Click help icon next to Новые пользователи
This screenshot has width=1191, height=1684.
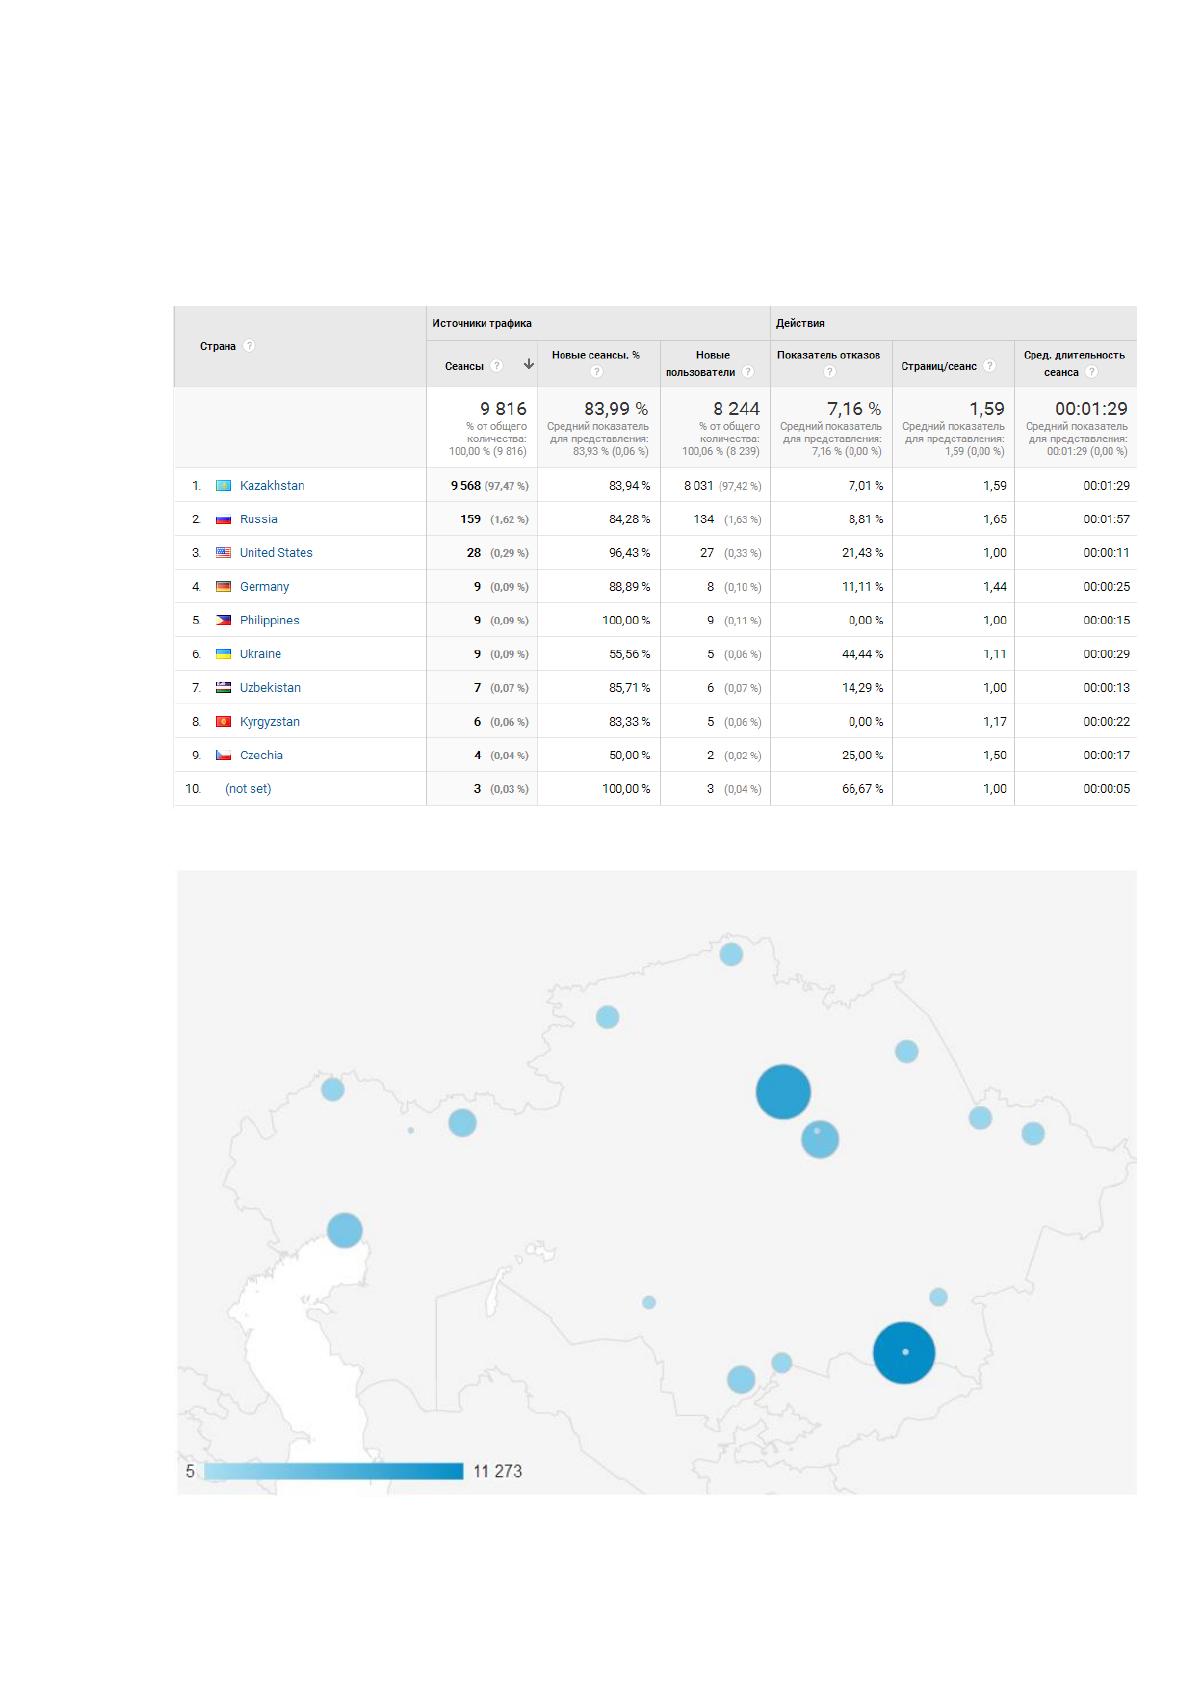tap(748, 372)
